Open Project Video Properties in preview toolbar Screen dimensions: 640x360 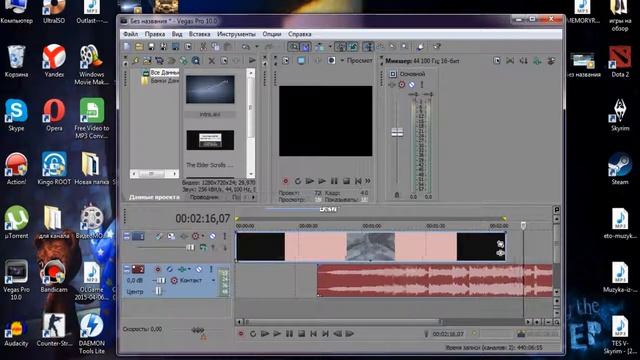click(285, 60)
